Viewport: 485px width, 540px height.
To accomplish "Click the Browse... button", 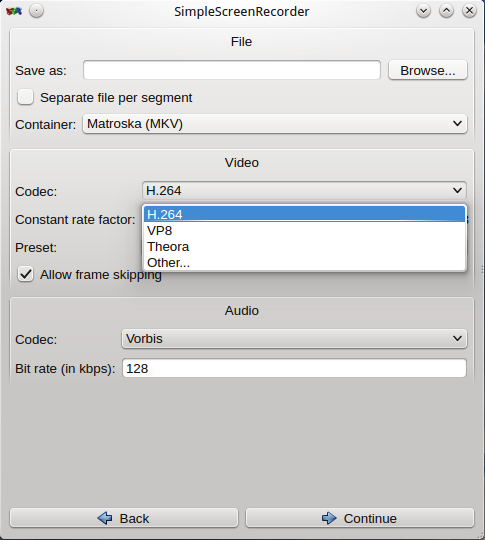I will [428, 70].
